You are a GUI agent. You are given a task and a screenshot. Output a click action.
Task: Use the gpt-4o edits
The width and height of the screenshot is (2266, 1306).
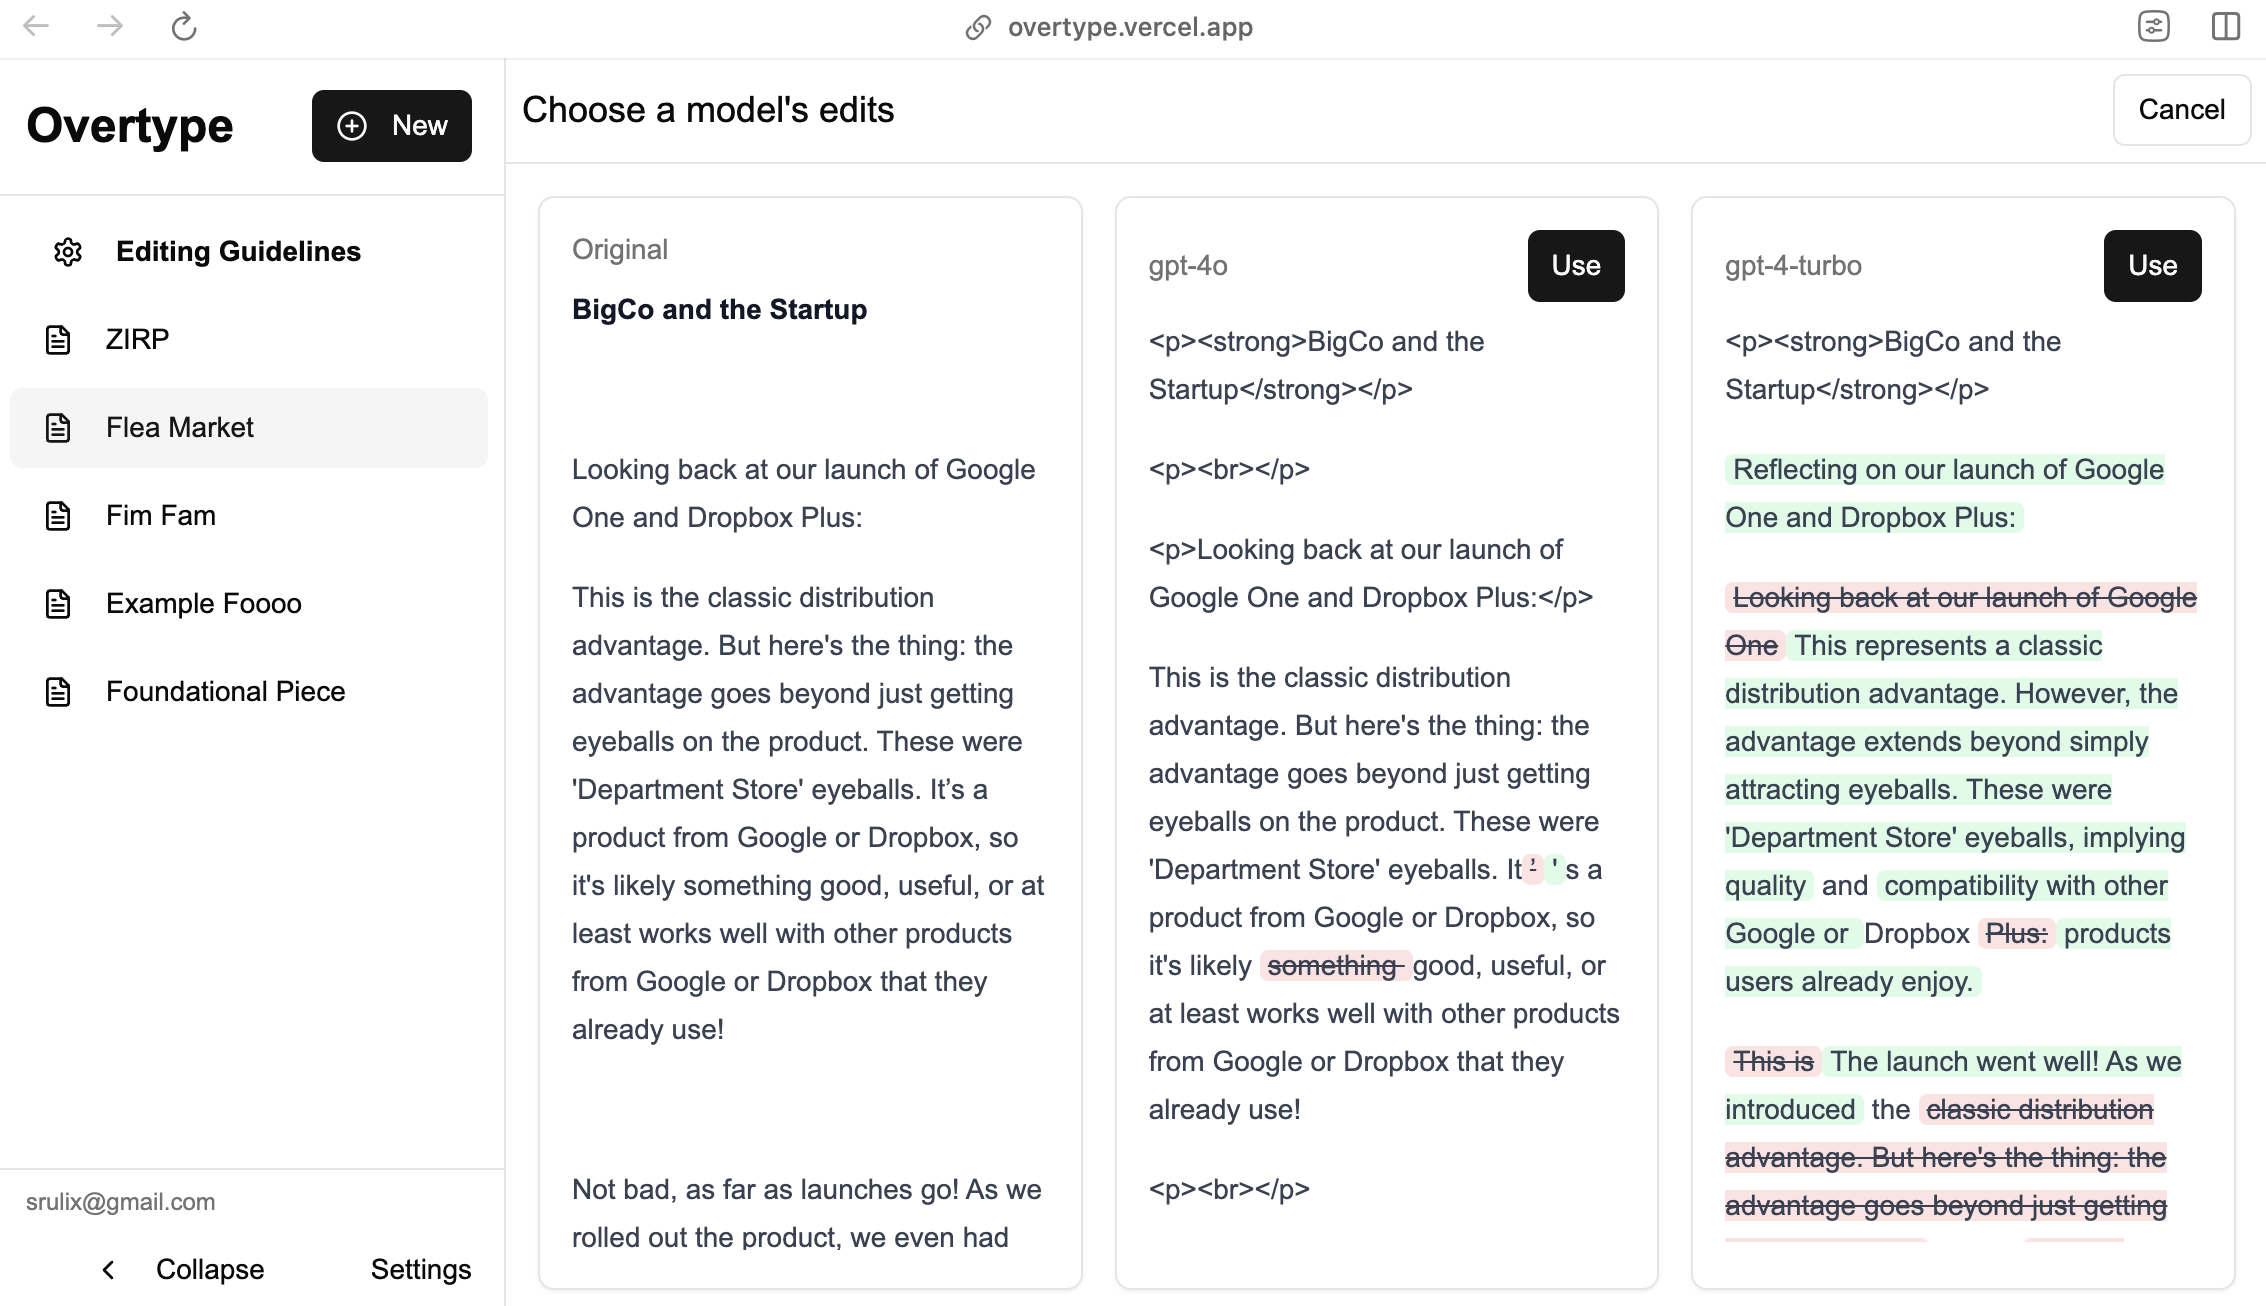point(1575,266)
